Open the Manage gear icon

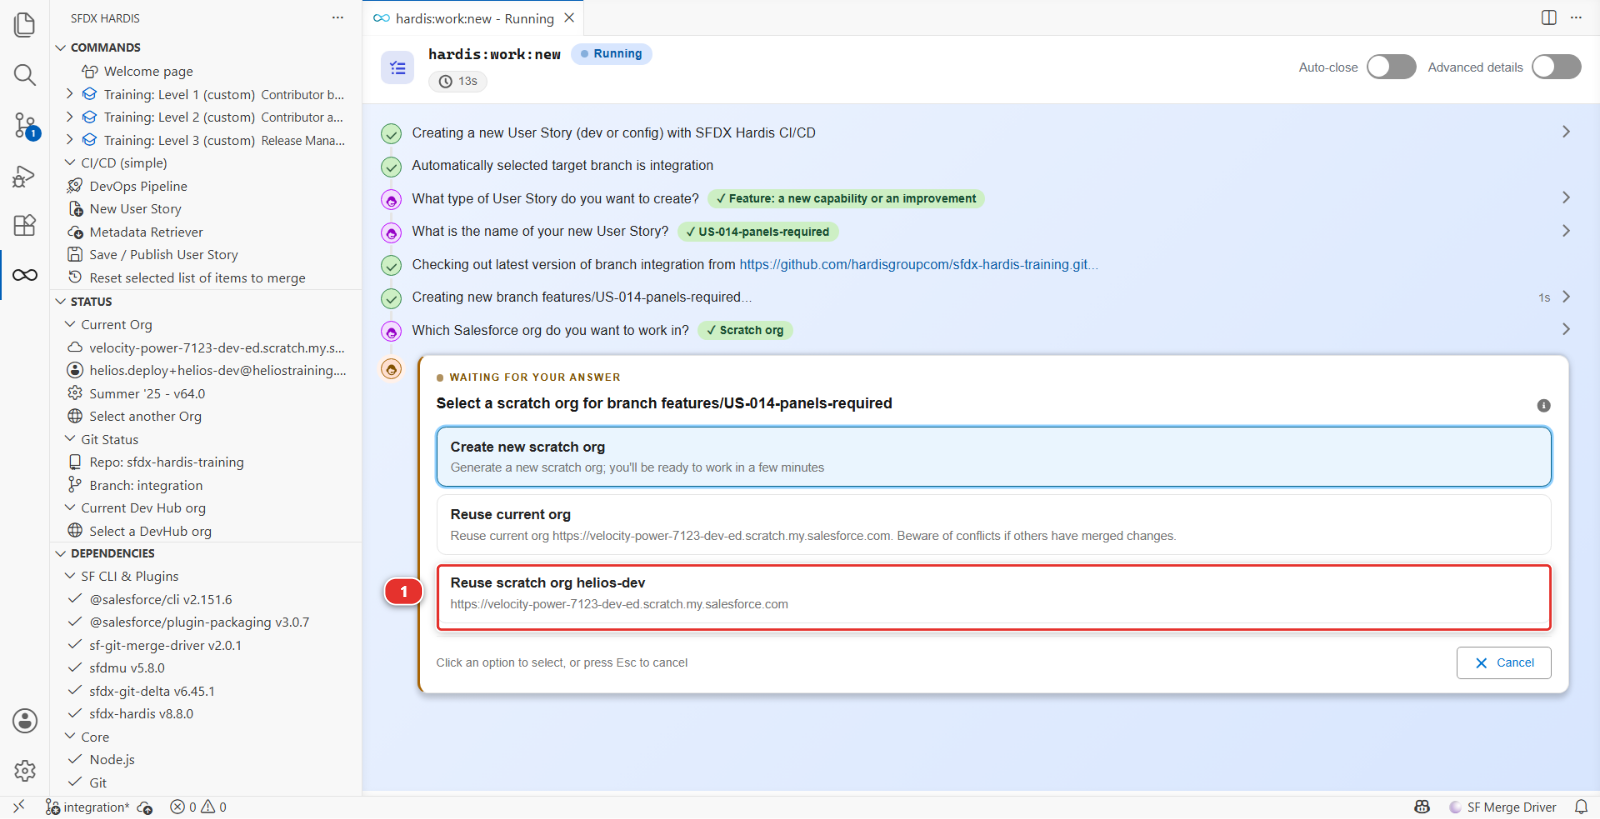[25, 771]
